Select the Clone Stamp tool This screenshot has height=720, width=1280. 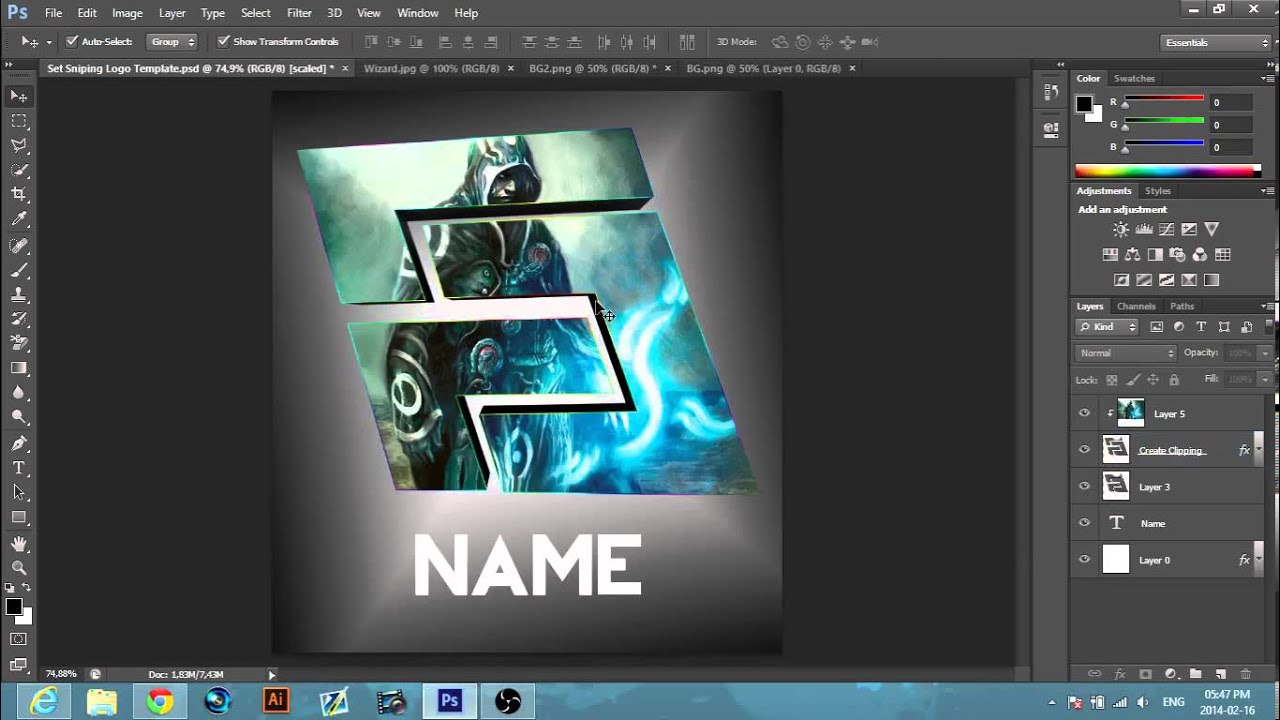[x=19, y=295]
